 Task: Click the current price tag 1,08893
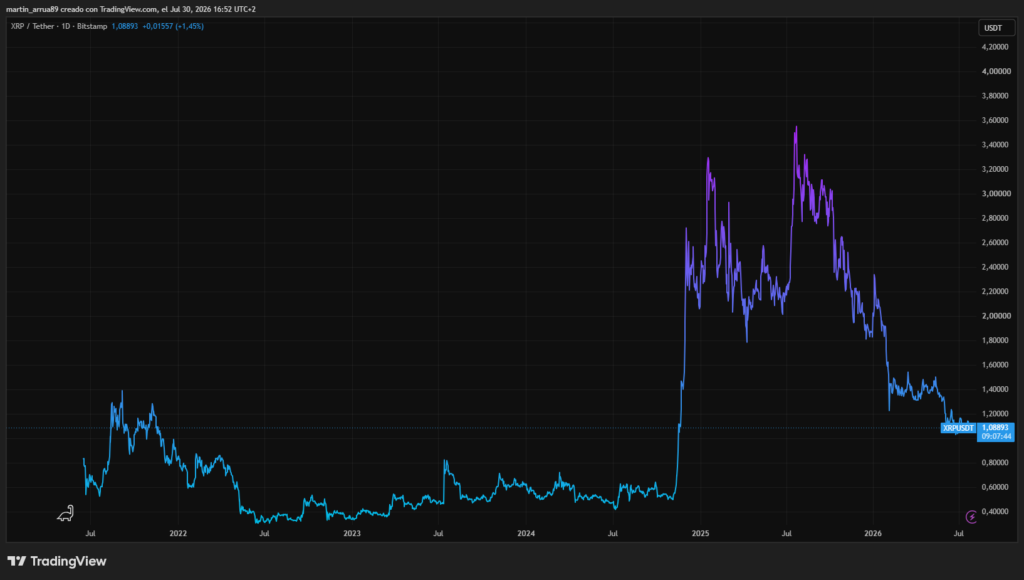(995, 428)
